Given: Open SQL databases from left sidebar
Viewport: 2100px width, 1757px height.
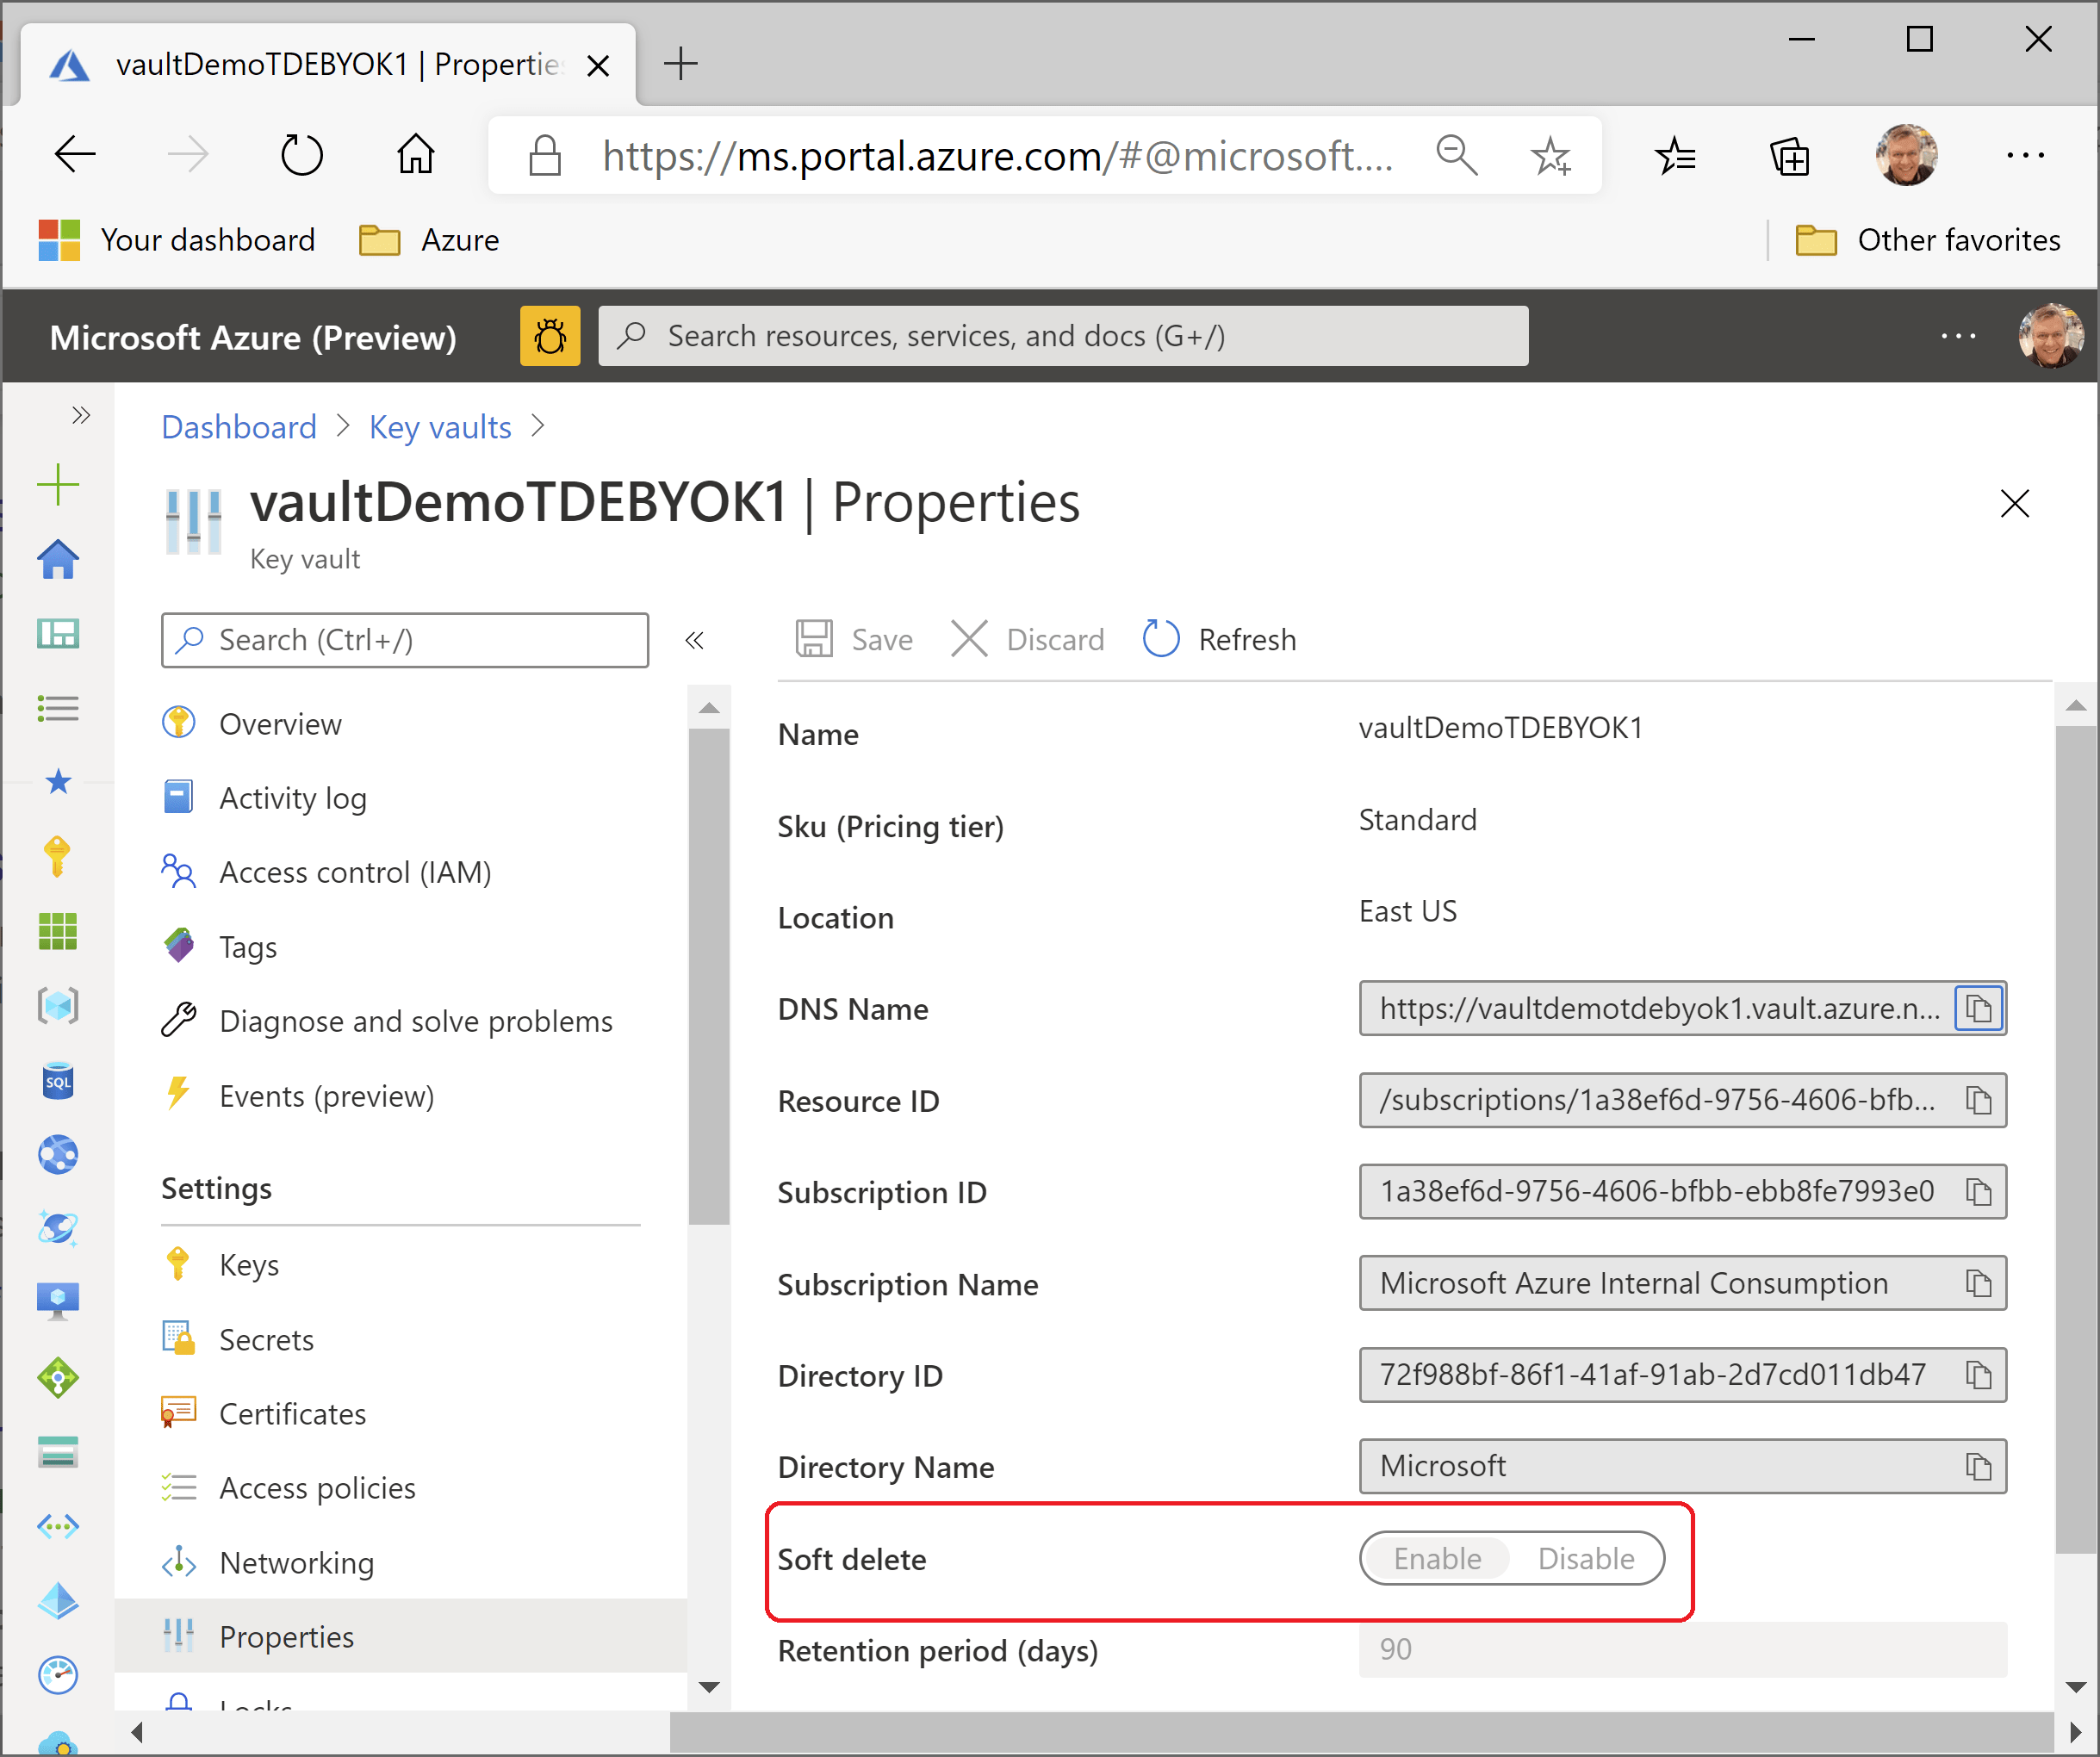Looking at the screenshot, I should tap(58, 1081).
